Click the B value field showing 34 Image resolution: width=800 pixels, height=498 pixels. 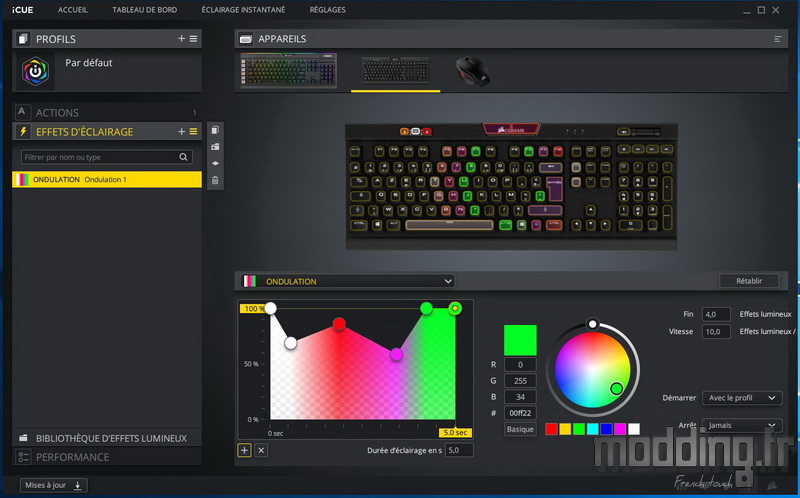(520, 397)
